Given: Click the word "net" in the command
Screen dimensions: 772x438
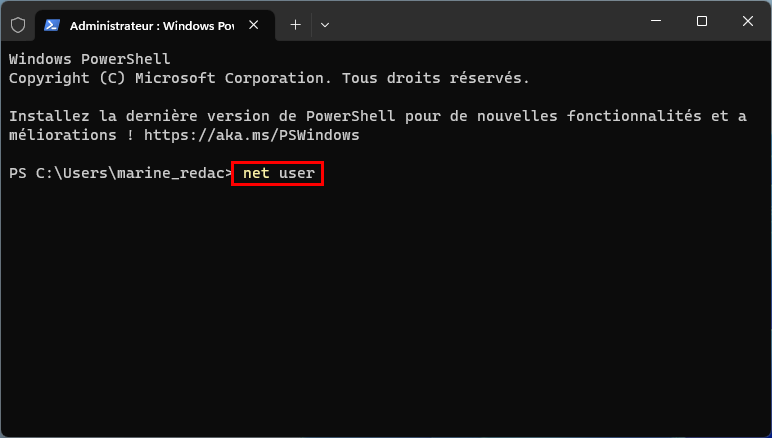Looking at the screenshot, I should (x=256, y=173).
